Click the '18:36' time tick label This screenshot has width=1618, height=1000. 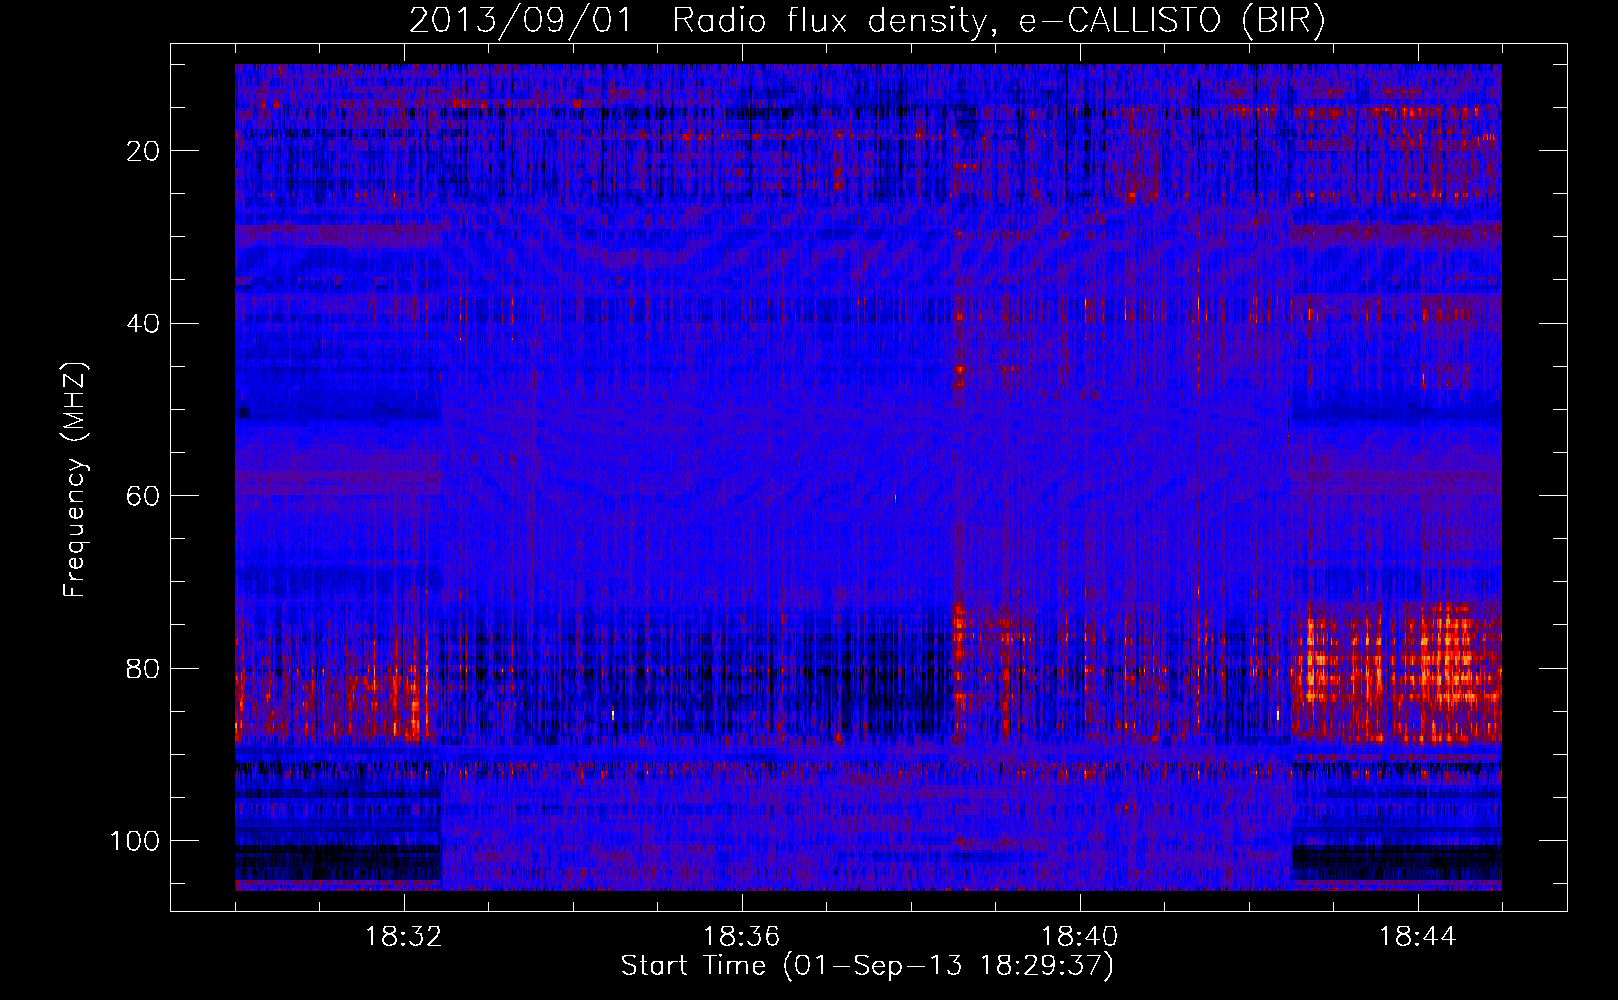[742, 937]
